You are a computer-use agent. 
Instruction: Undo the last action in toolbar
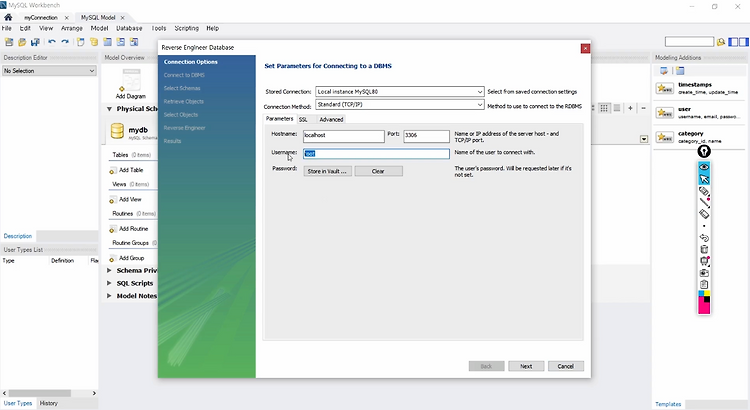(x=52, y=42)
